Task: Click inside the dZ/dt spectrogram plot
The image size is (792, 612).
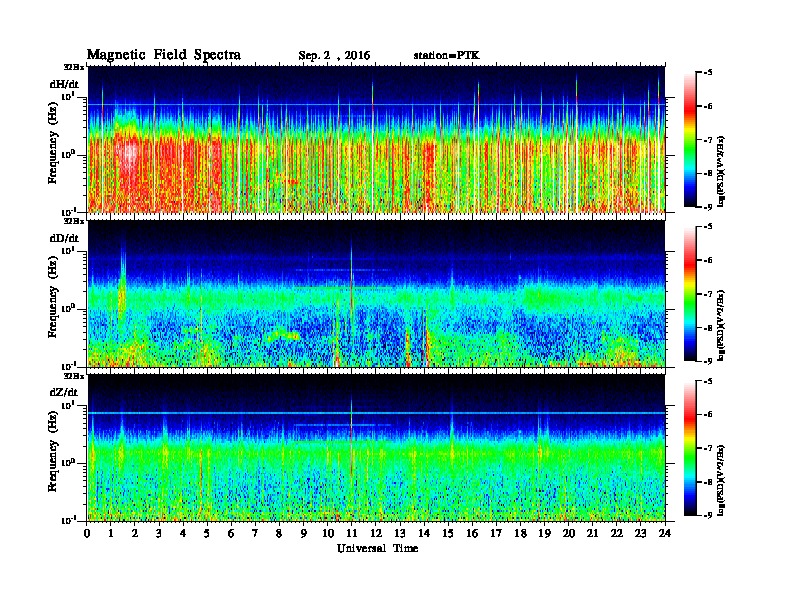Action: (x=376, y=447)
